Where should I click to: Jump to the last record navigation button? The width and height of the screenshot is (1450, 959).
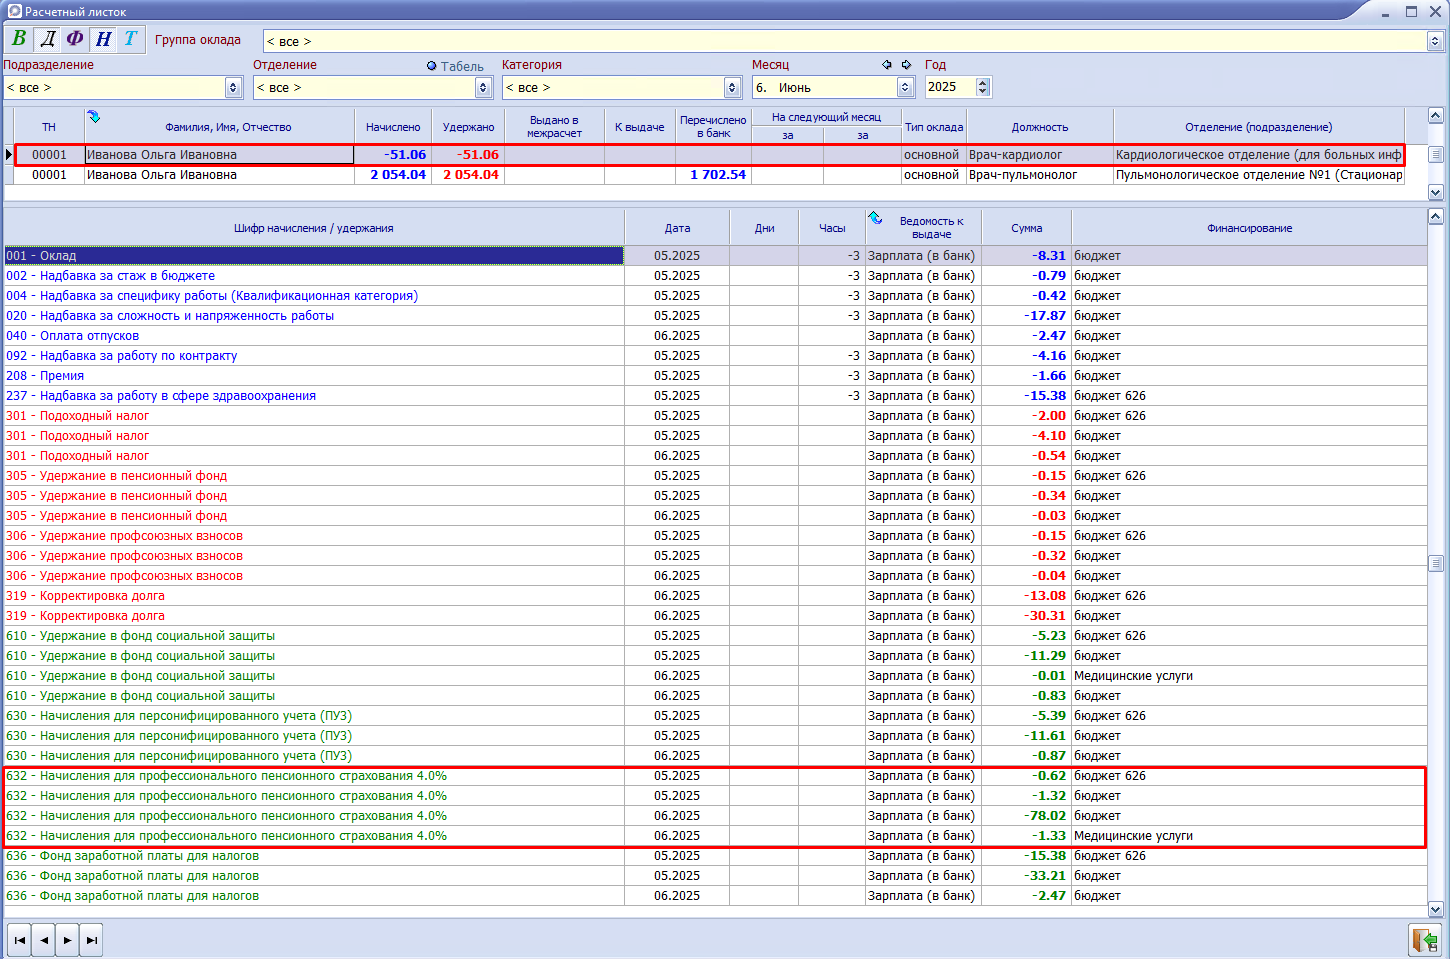tap(91, 940)
